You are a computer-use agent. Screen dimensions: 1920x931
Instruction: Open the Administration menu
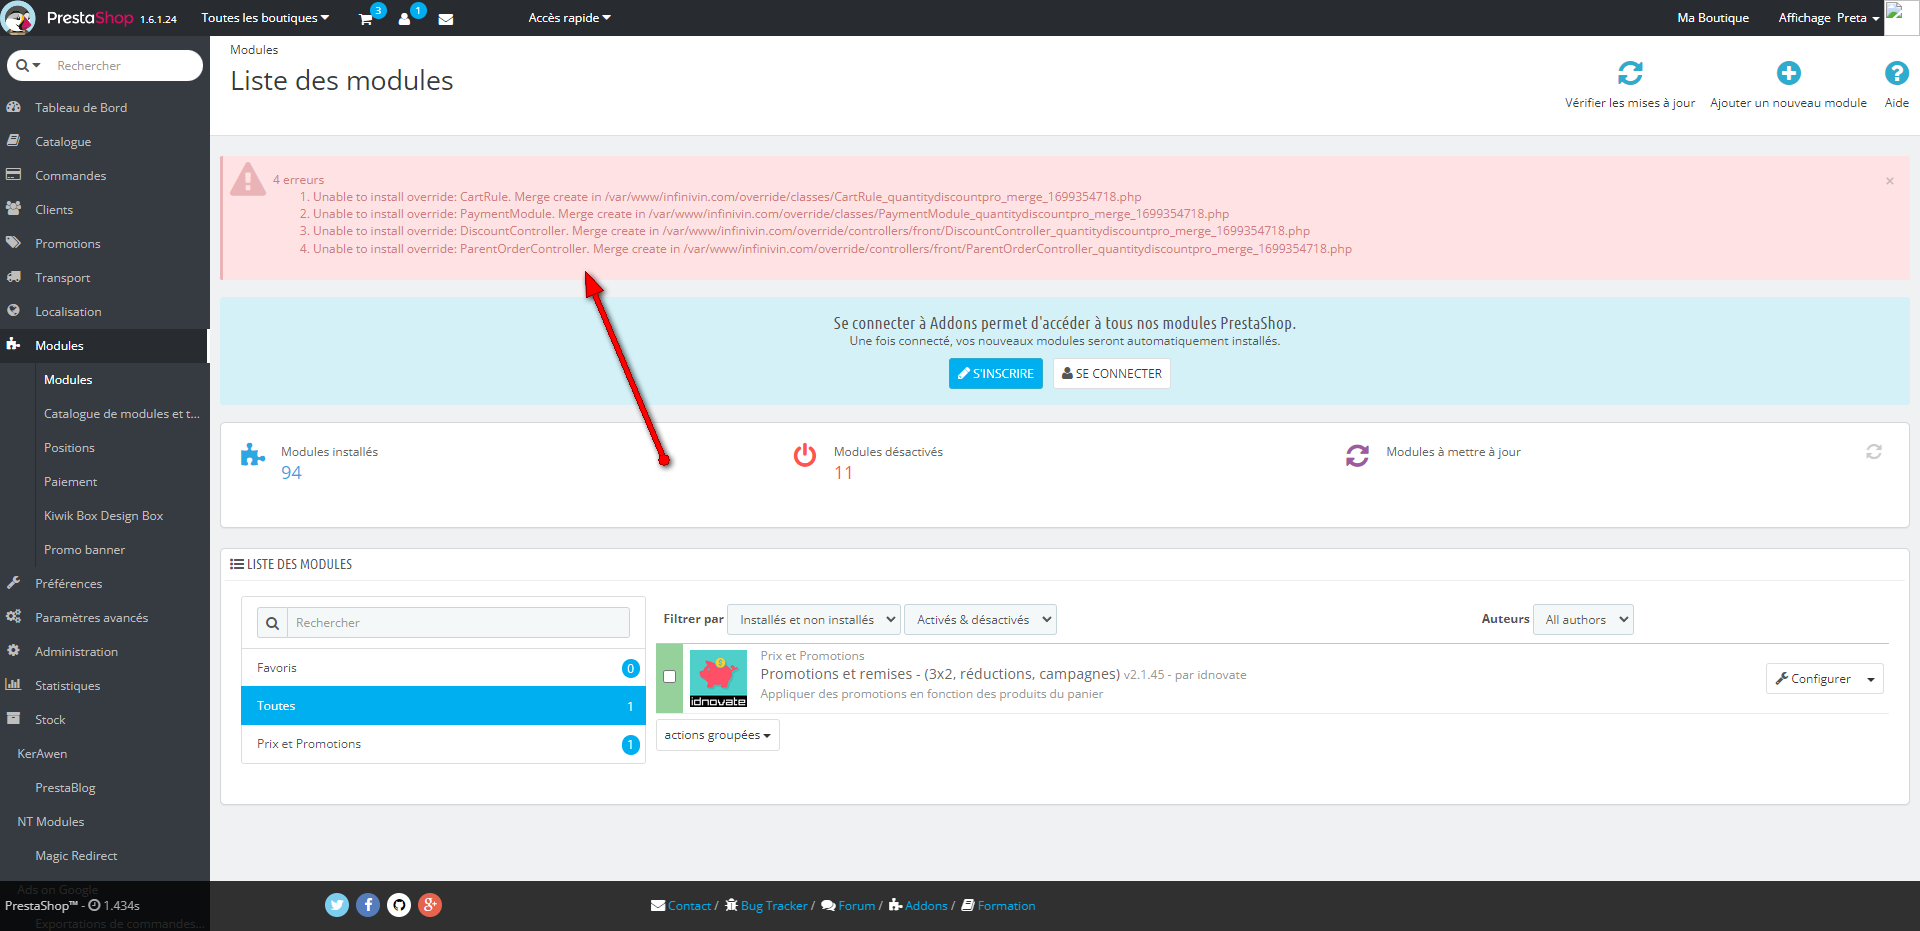(105, 652)
